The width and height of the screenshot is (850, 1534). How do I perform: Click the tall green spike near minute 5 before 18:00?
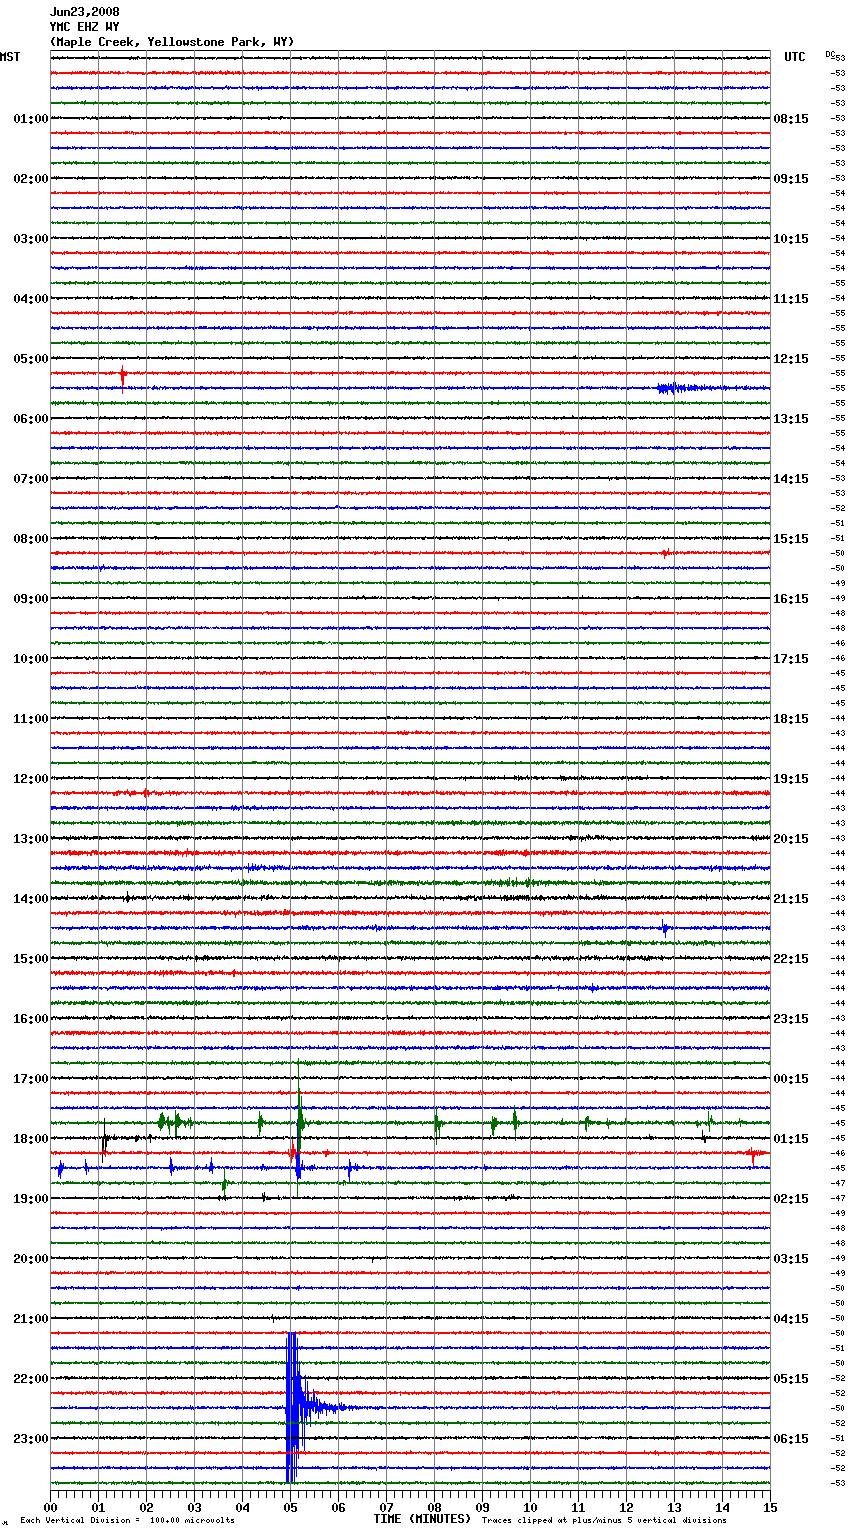(299, 1110)
